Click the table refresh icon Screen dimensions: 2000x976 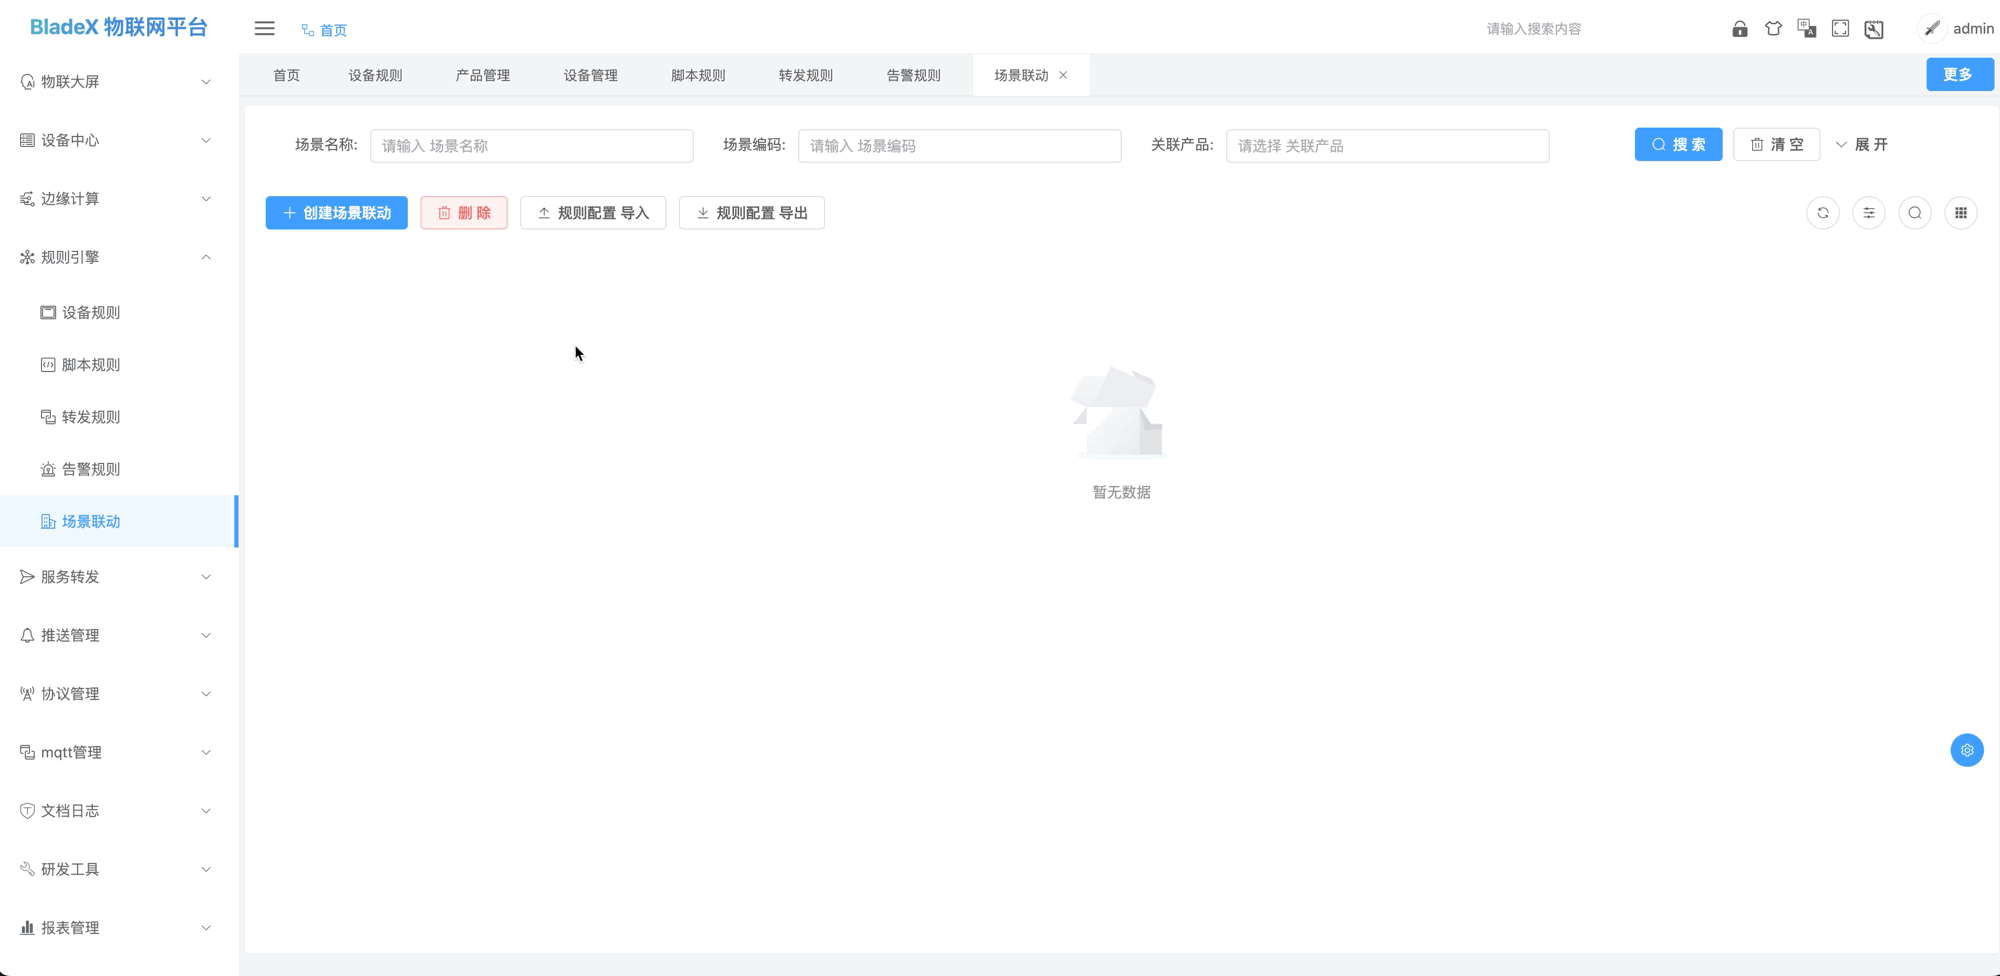(x=1823, y=213)
